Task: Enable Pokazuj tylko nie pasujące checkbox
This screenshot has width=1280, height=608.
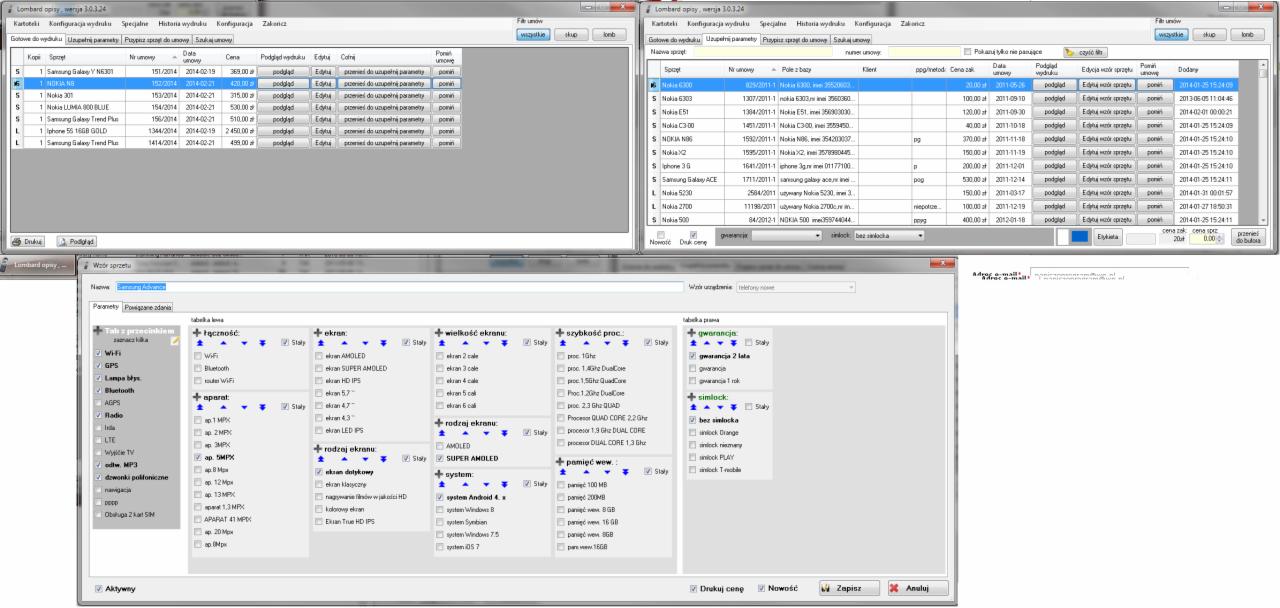Action: coord(966,51)
